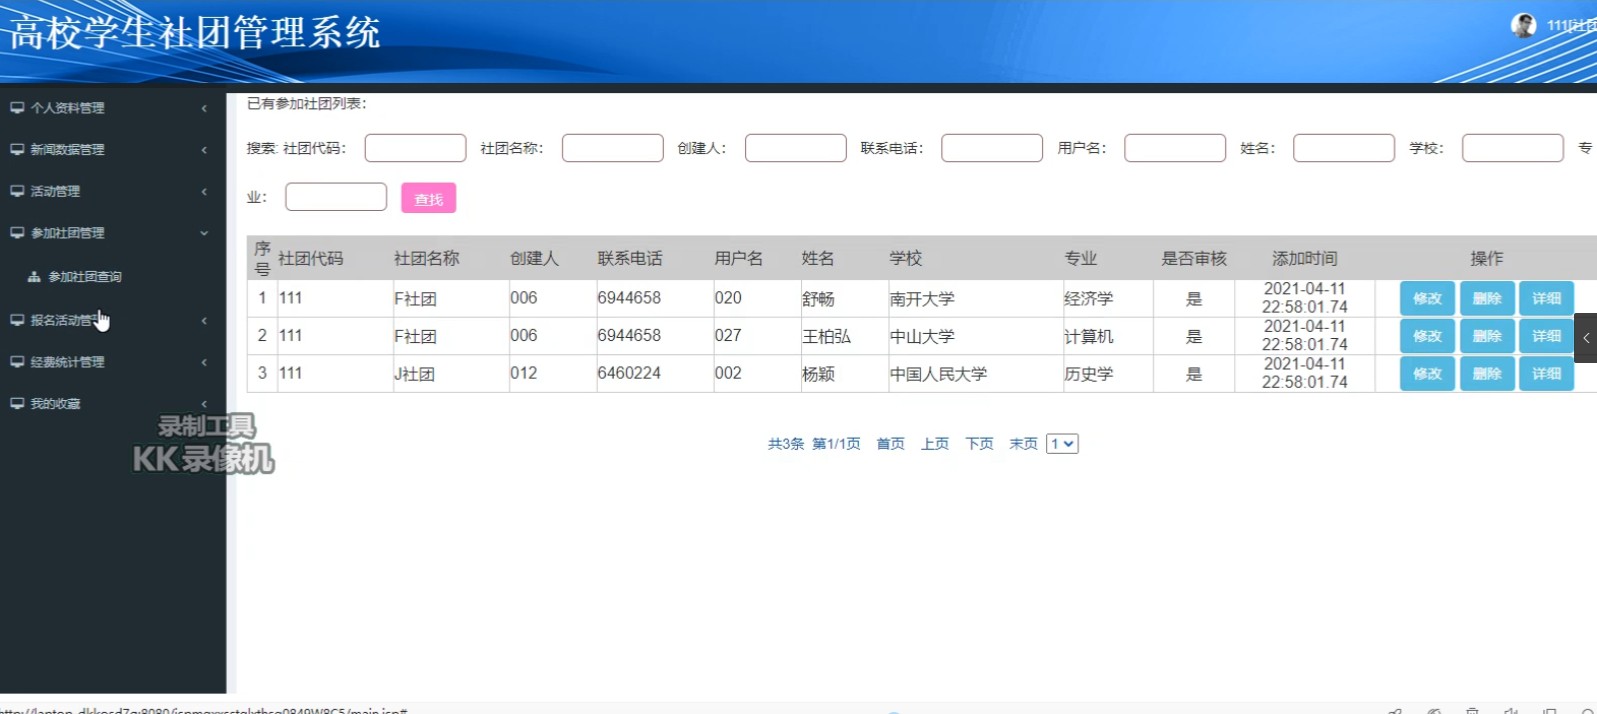Expand the 个人资料管理 menu chevron
The image size is (1597, 714).
tap(204, 108)
